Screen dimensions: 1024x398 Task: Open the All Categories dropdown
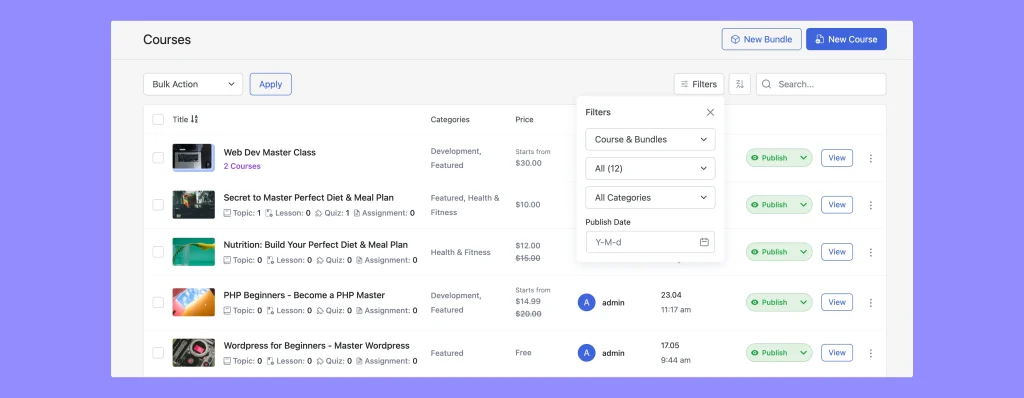point(650,197)
